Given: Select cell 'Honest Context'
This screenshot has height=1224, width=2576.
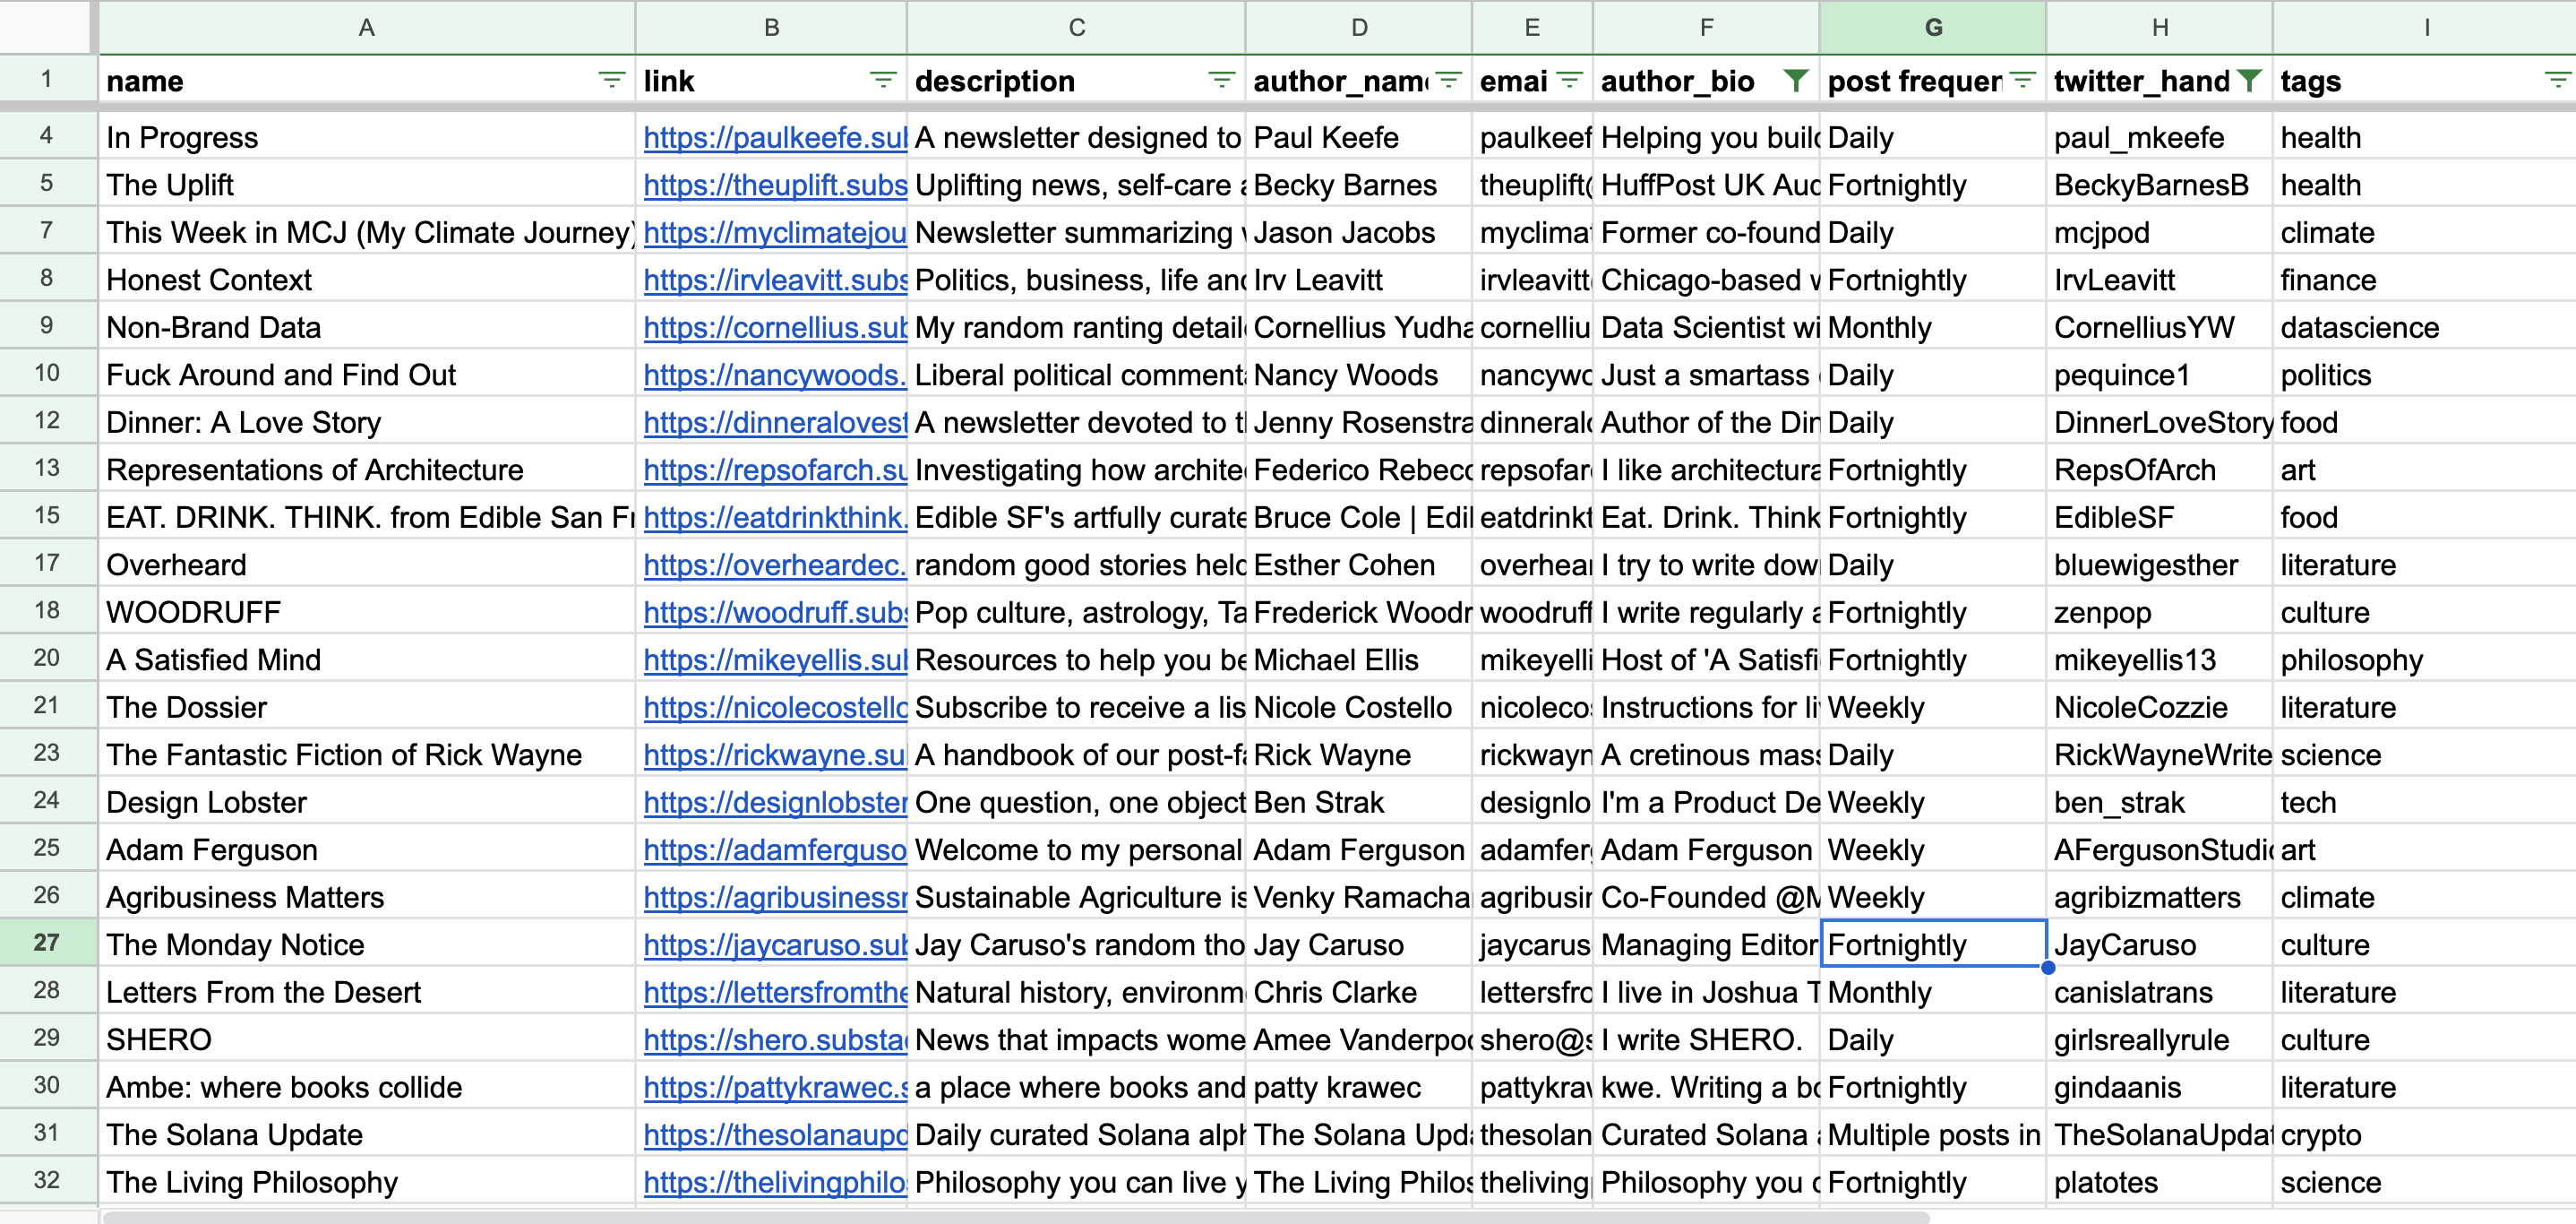Looking at the screenshot, I should point(367,280).
